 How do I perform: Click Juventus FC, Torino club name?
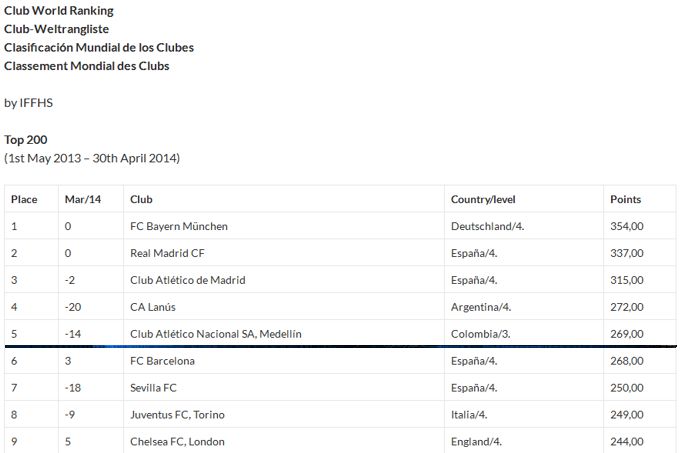tap(177, 415)
